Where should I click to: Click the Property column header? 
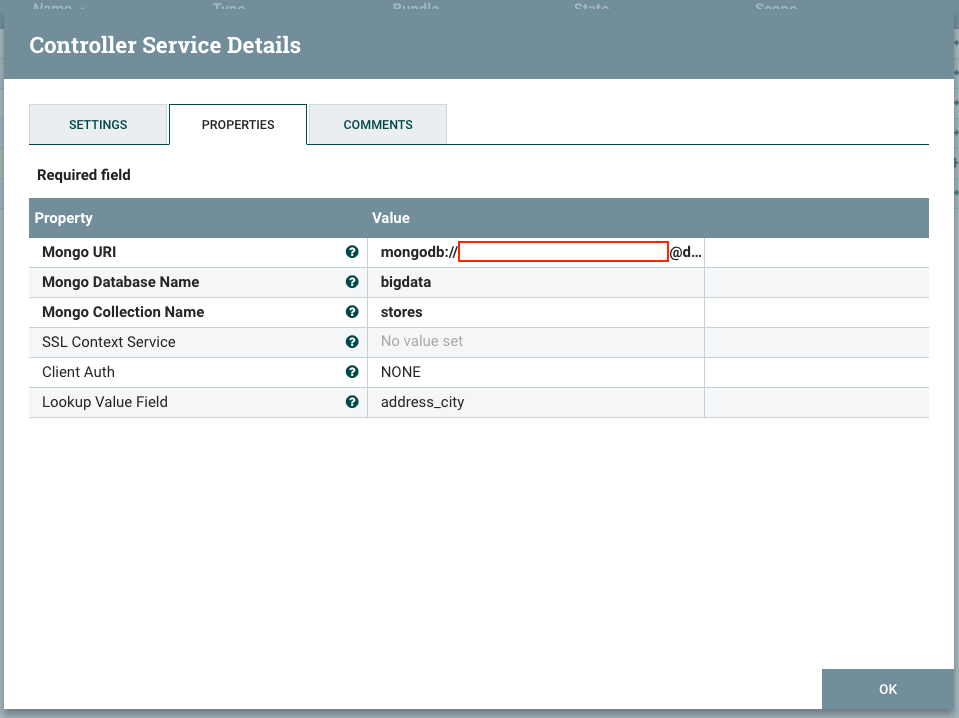(64, 218)
